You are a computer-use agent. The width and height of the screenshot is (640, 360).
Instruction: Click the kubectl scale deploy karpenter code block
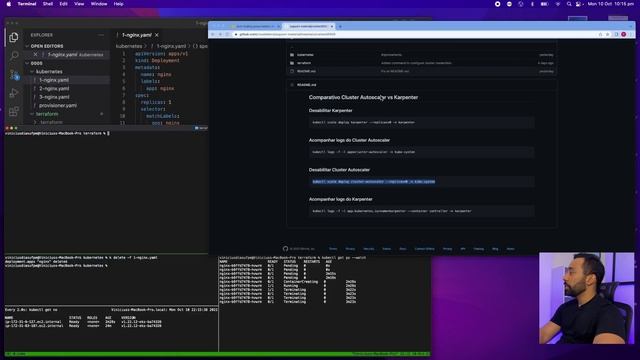(x=421, y=122)
